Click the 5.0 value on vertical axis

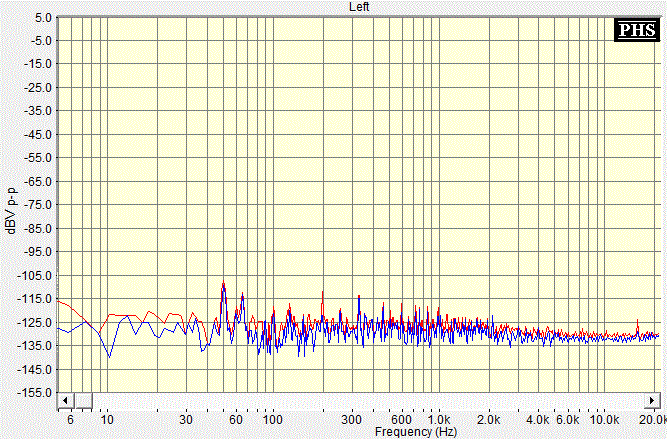[41, 18]
